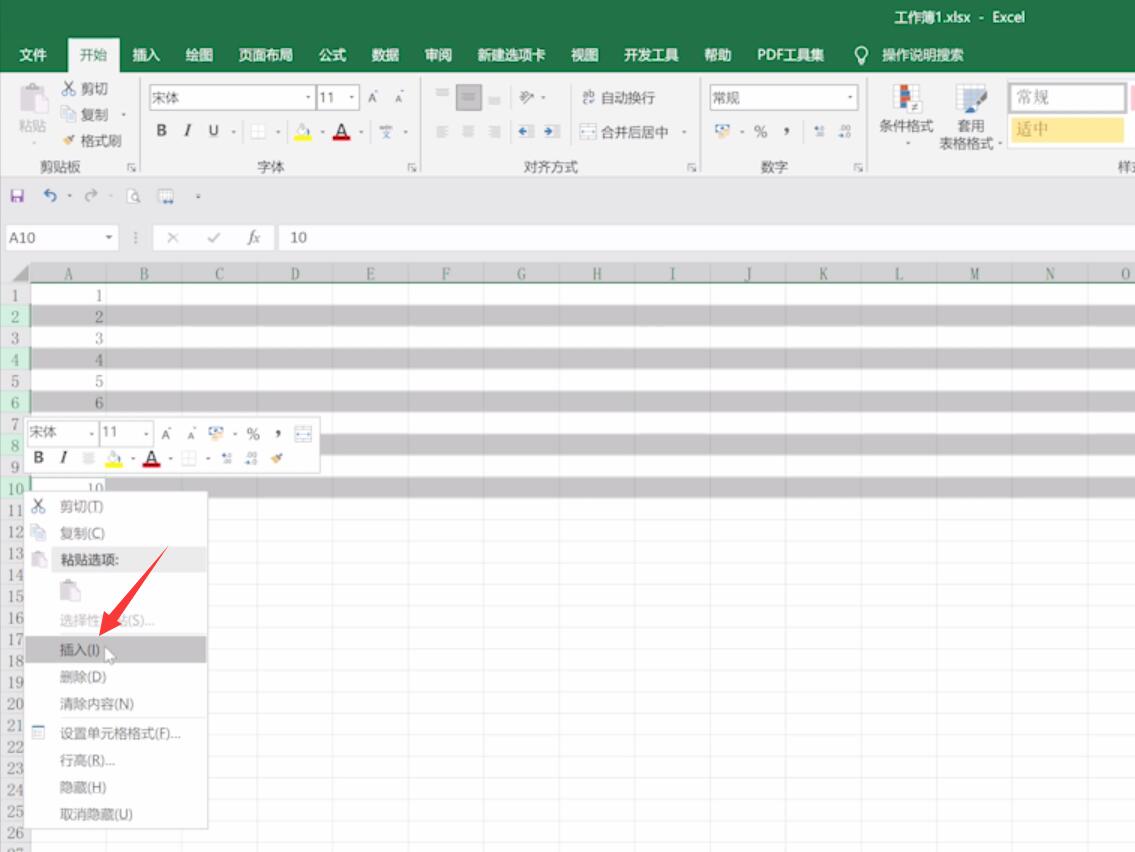
Task: Click the Save icon in quick access toolbar
Action: click(x=17, y=195)
